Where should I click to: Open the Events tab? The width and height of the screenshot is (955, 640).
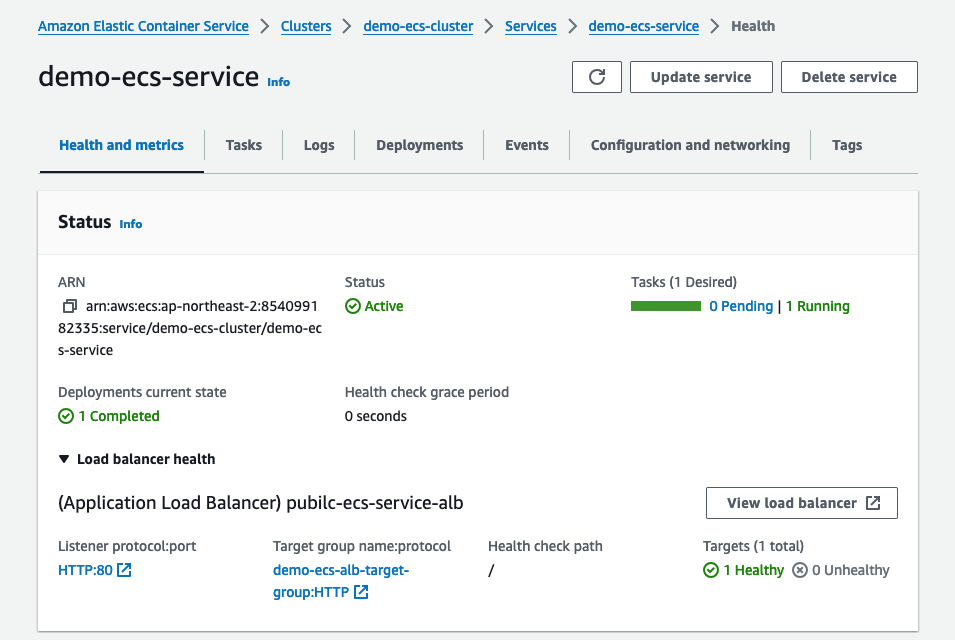(x=527, y=145)
